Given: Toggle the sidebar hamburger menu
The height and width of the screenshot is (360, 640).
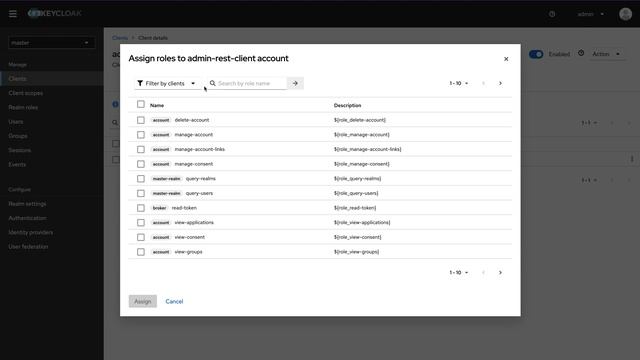Looking at the screenshot, I should [x=13, y=14].
